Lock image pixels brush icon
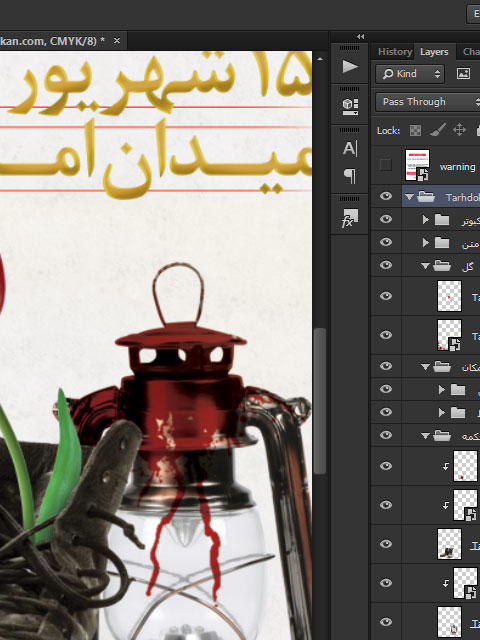Screen dimensions: 480x640 (438, 130)
